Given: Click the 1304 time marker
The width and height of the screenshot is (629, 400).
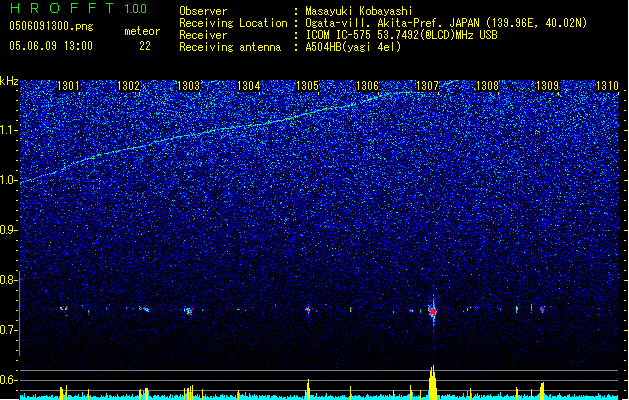Looking at the screenshot, I should (x=248, y=86).
